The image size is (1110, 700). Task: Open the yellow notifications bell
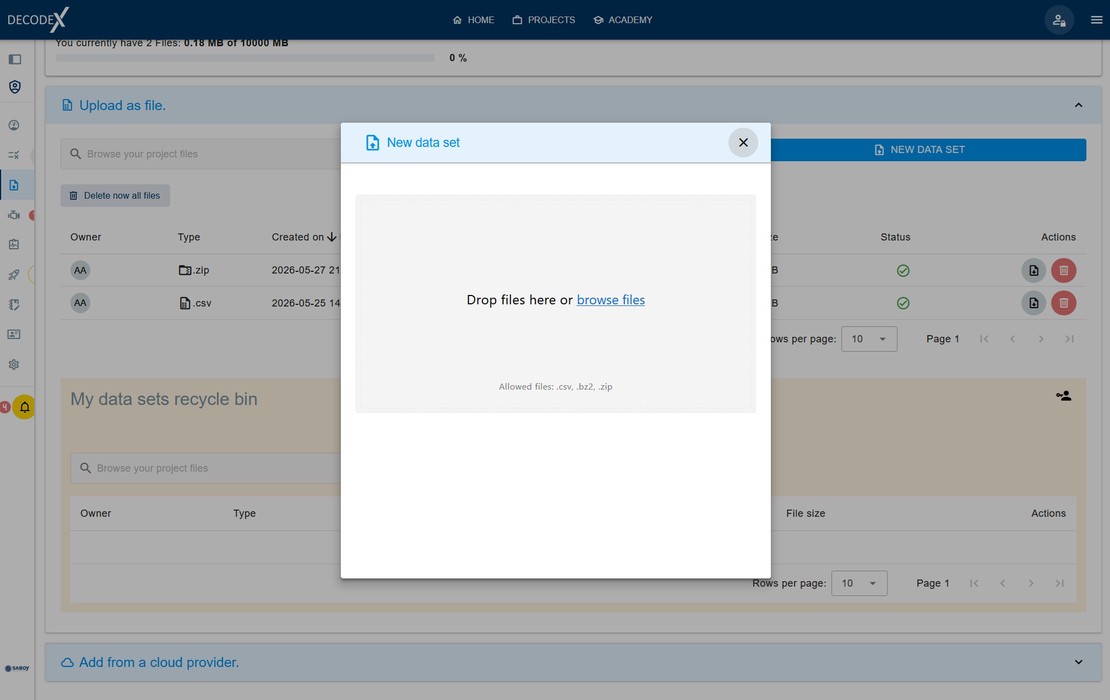coord(24,407)
